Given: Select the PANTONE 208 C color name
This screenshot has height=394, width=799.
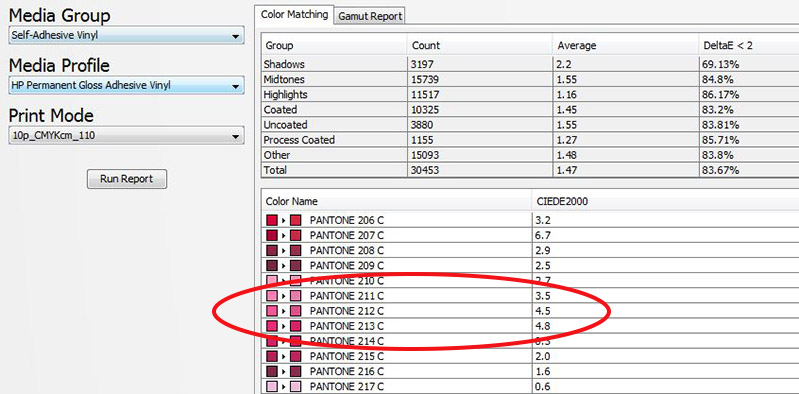Looking at the screenshot, I should tap(347, 250).
